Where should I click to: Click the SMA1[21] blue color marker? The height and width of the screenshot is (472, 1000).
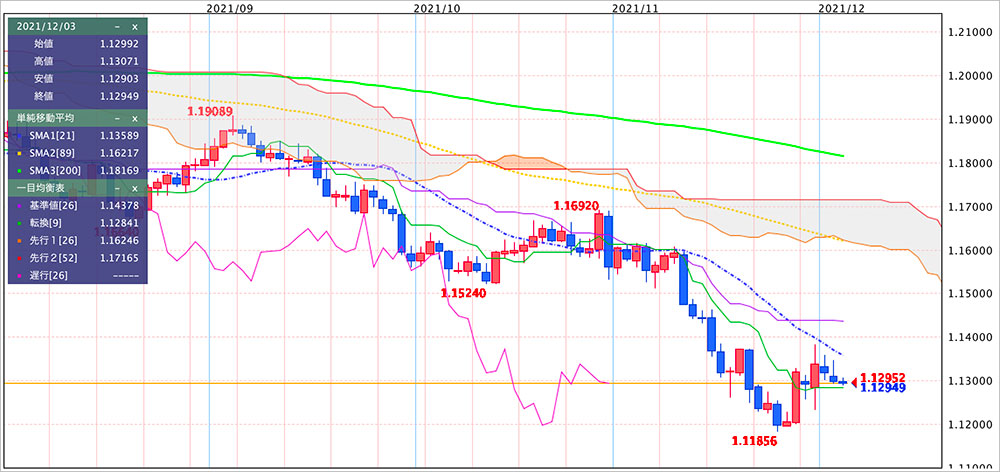(x=18, y=135)
